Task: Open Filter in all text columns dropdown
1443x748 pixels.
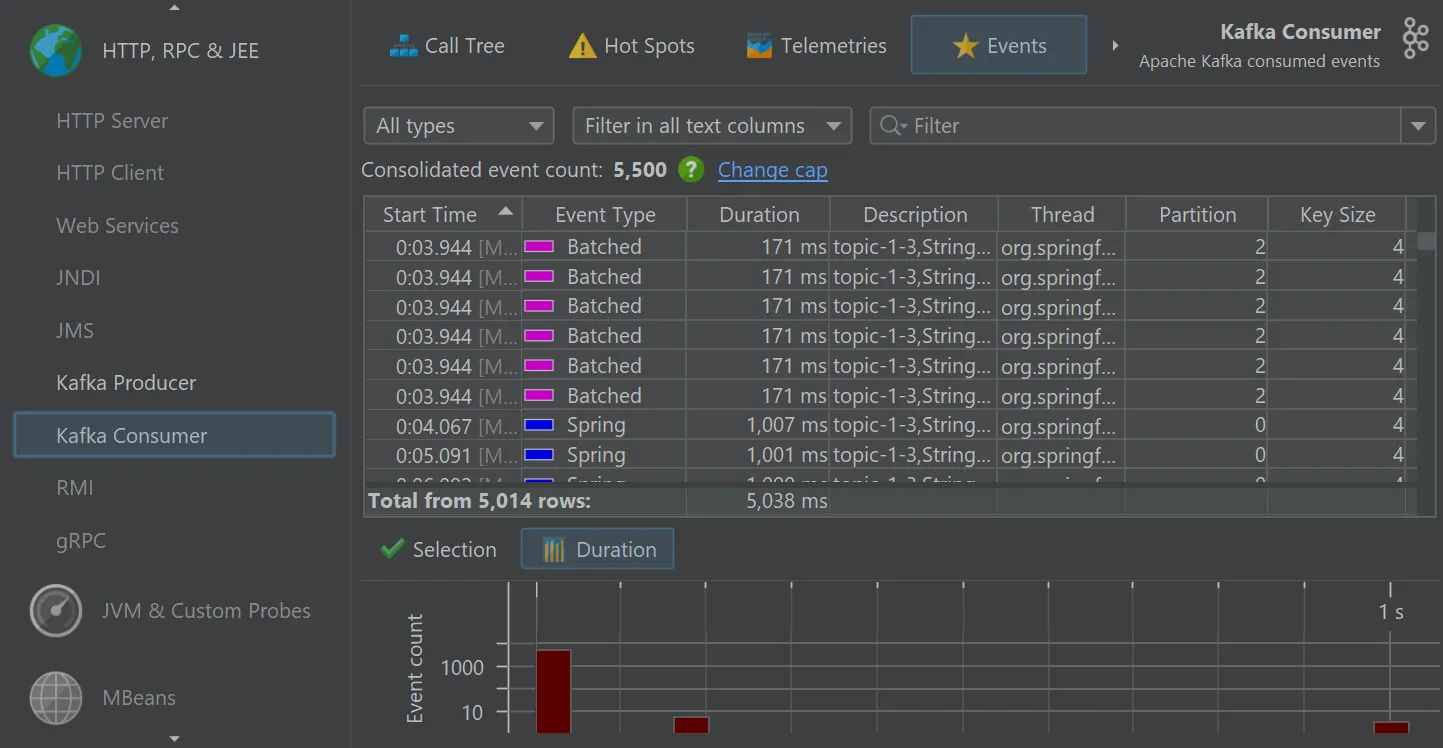Action: pyautogui.click(x=712, y=126)
